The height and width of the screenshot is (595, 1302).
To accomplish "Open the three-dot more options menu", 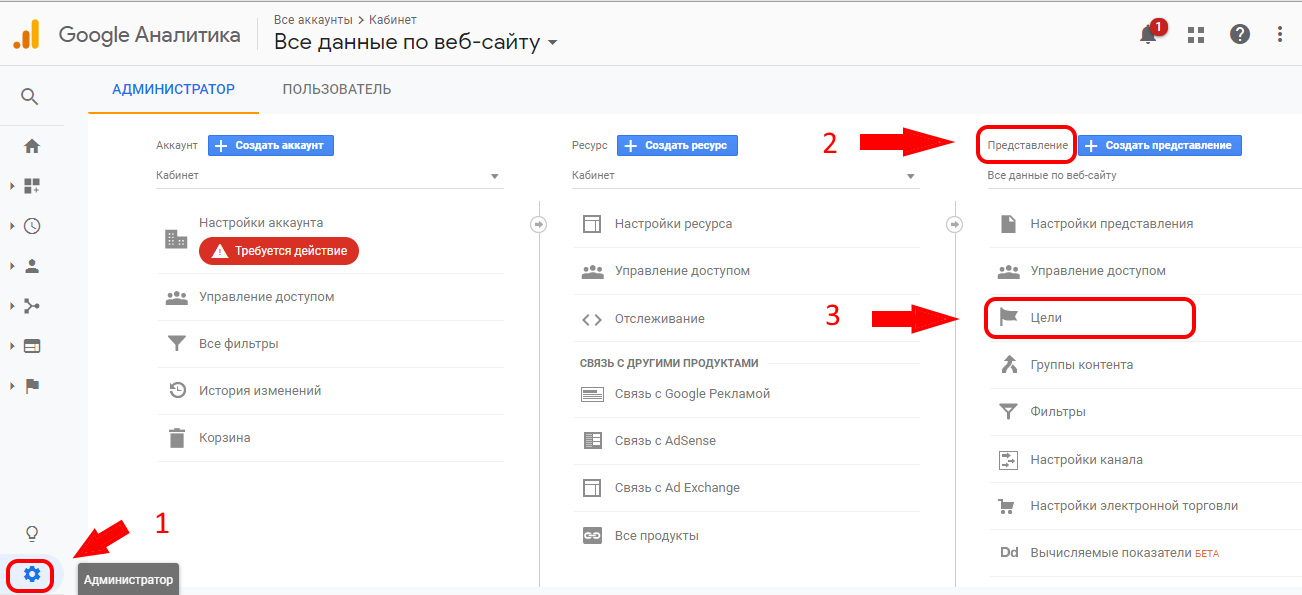I will (1280, 35).
